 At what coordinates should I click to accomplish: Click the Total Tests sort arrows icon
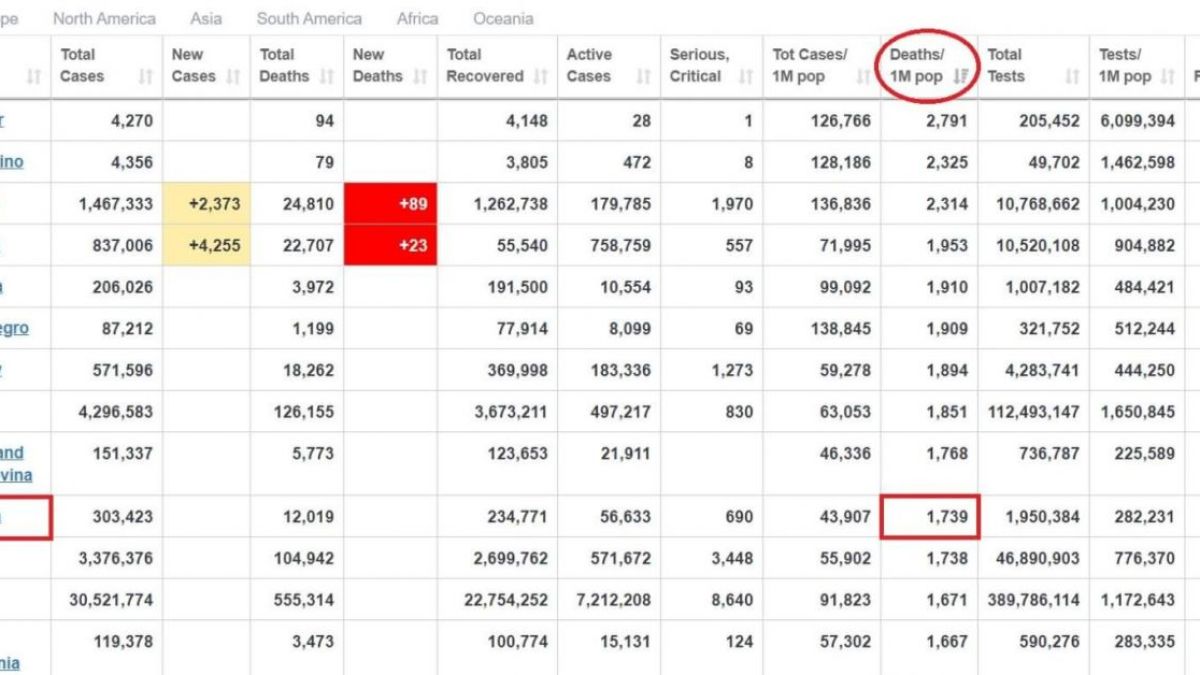tap(1072, 76)
